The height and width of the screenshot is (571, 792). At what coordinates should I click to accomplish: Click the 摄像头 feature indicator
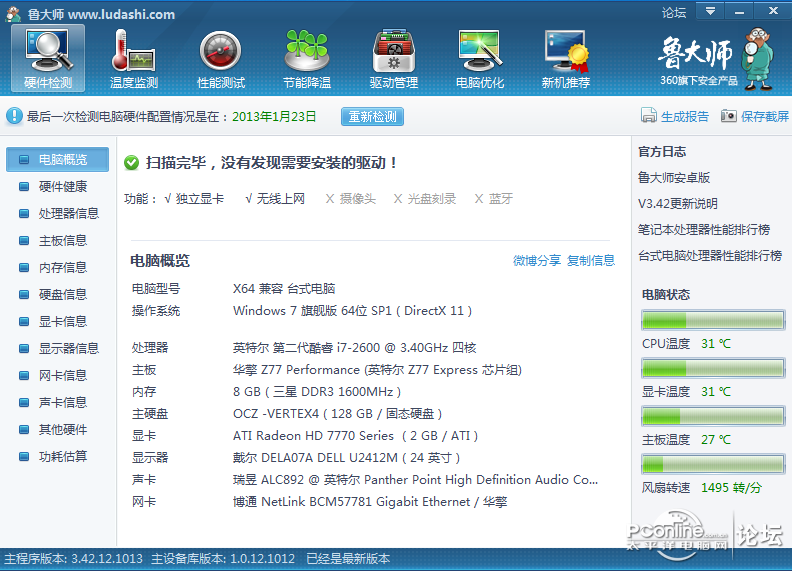[351, 199]
